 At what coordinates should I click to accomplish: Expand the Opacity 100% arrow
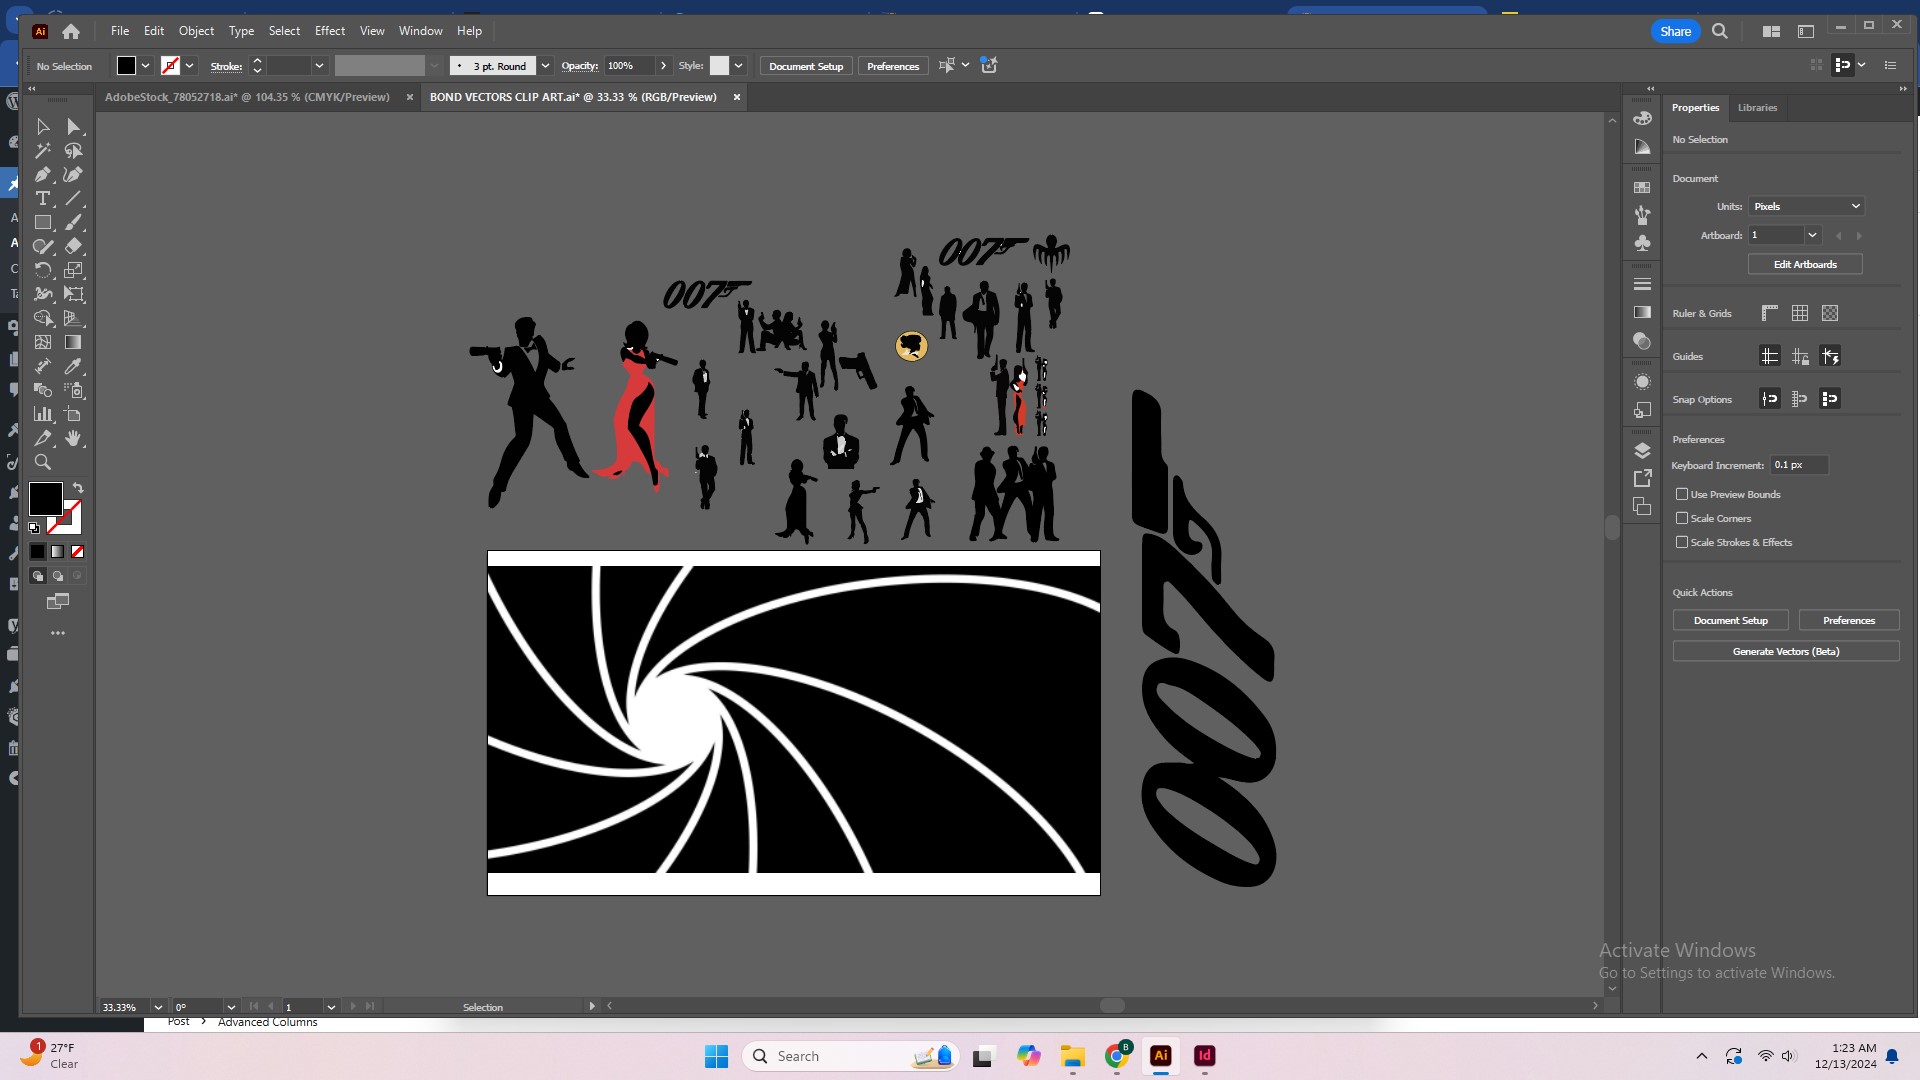tap(663, 66)
